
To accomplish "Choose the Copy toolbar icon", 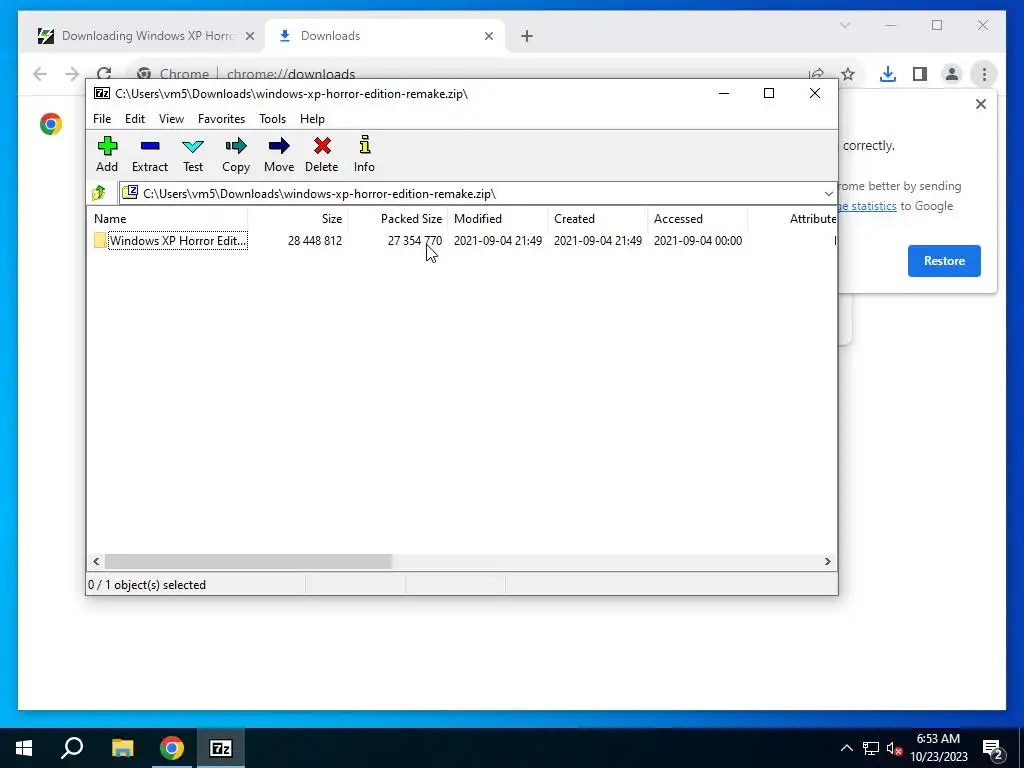I will [236, 154].
